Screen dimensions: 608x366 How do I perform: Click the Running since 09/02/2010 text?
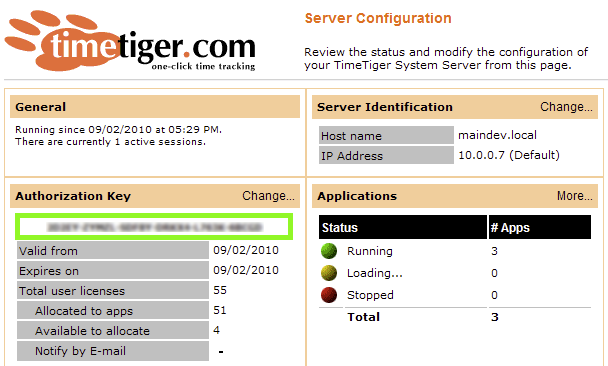pyautogui.click(x=119, y=129)
